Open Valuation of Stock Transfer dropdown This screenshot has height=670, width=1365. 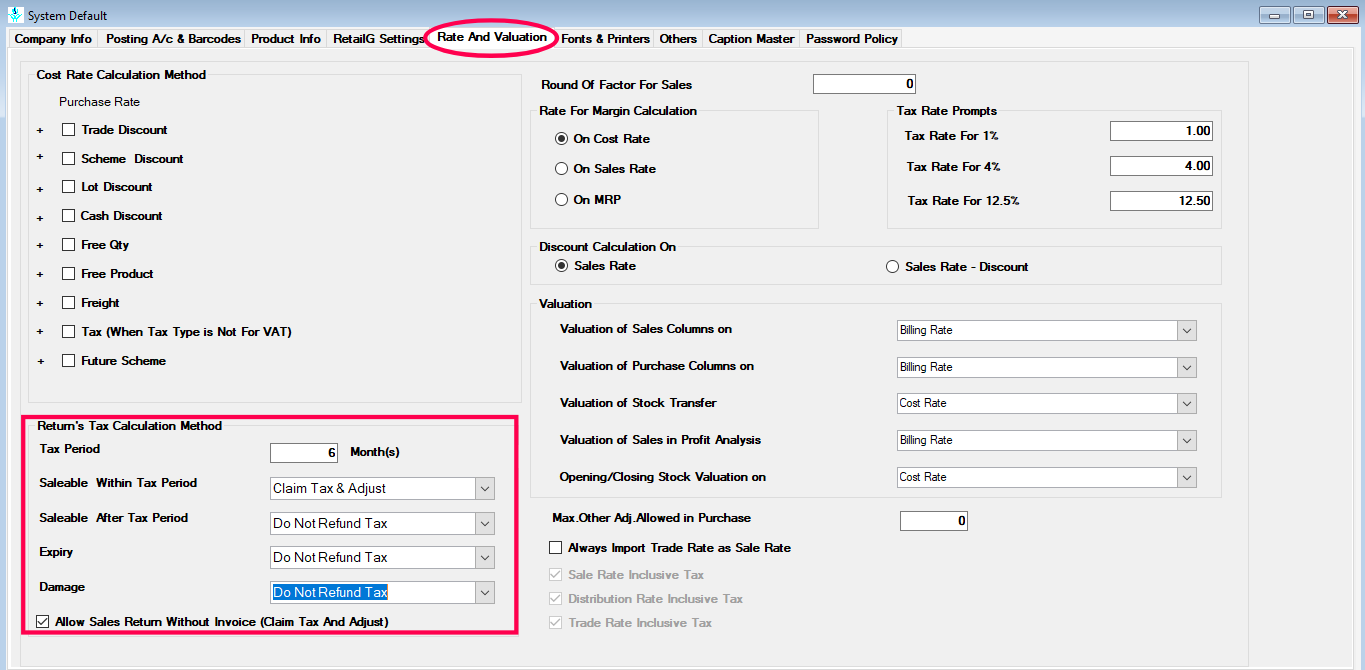[1186, 404]
